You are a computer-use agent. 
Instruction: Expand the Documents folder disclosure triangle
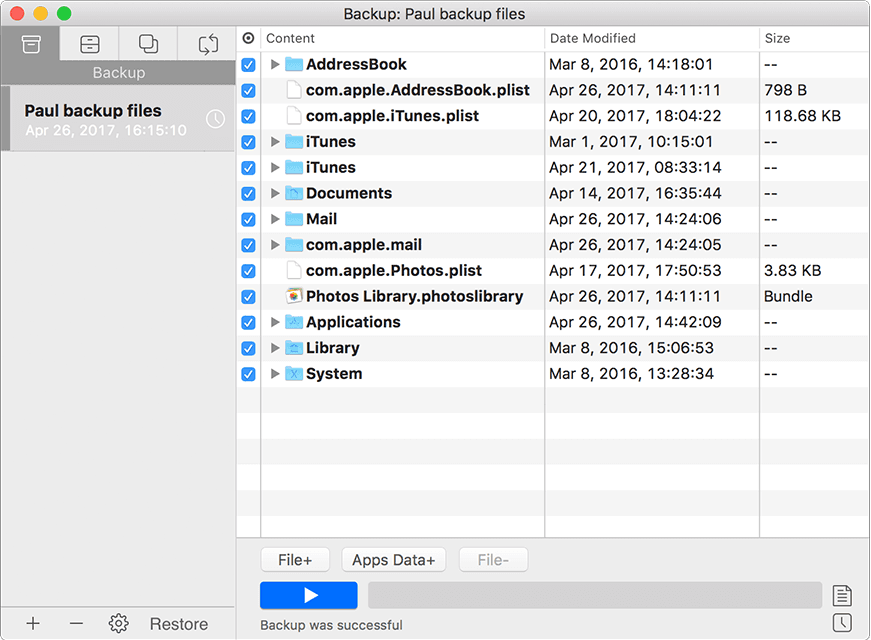coord(275,193)
